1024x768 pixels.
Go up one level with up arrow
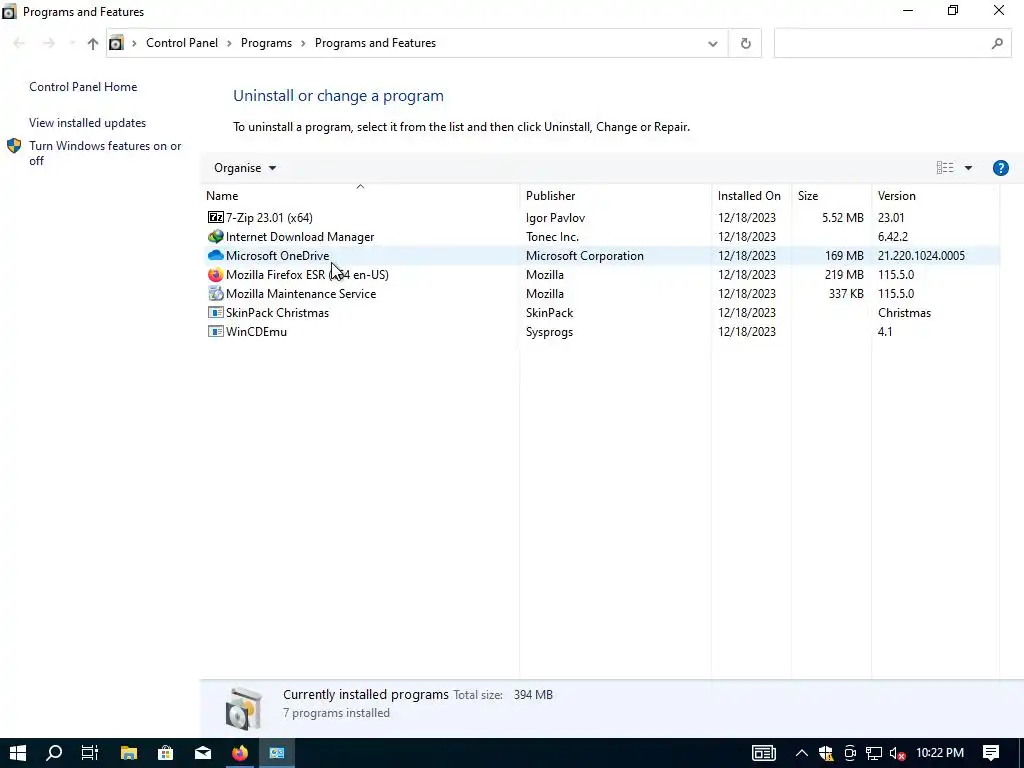tap(93, 43)
